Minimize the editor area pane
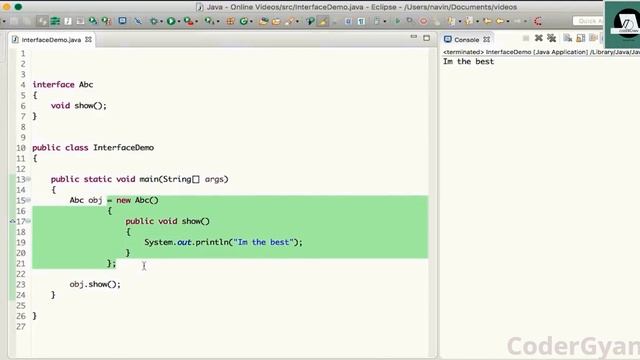Screen dimensions: 640x360 point(413,37)
